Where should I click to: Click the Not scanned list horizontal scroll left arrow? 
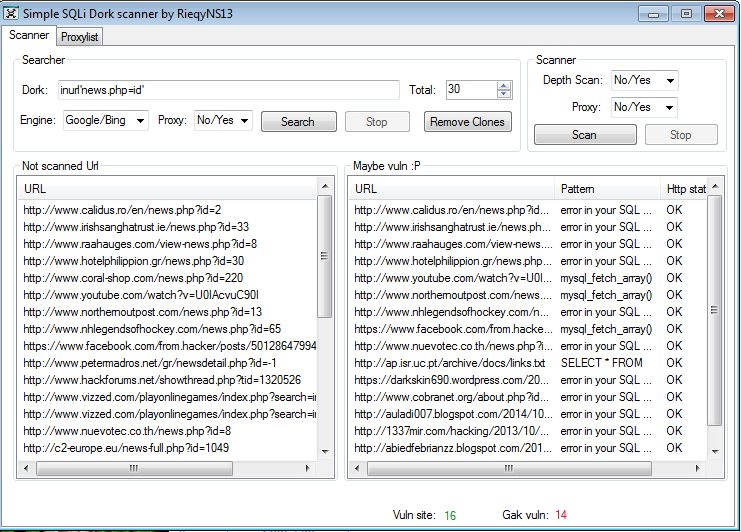coord(26,468)
